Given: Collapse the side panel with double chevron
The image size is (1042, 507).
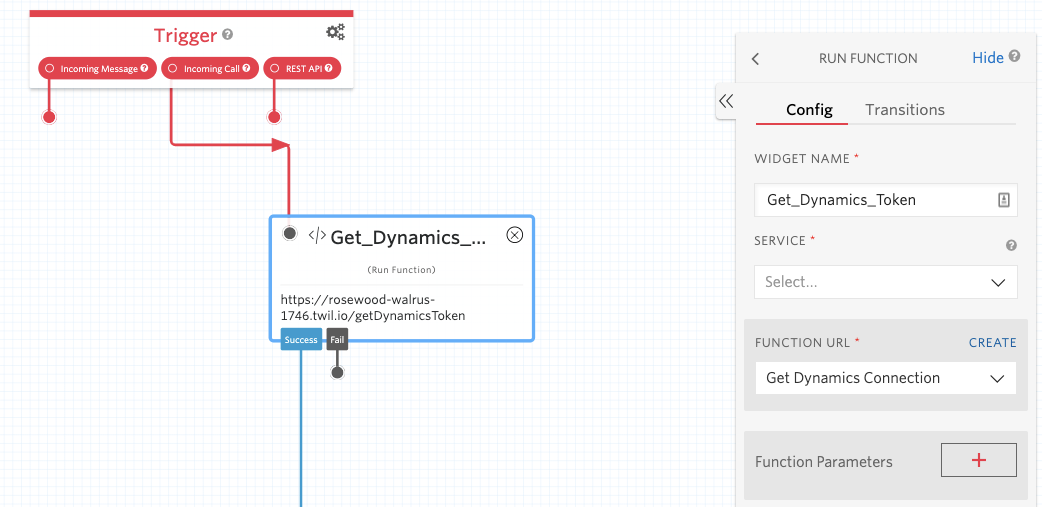Looking at the screenshot, I should tap(726, 101).
